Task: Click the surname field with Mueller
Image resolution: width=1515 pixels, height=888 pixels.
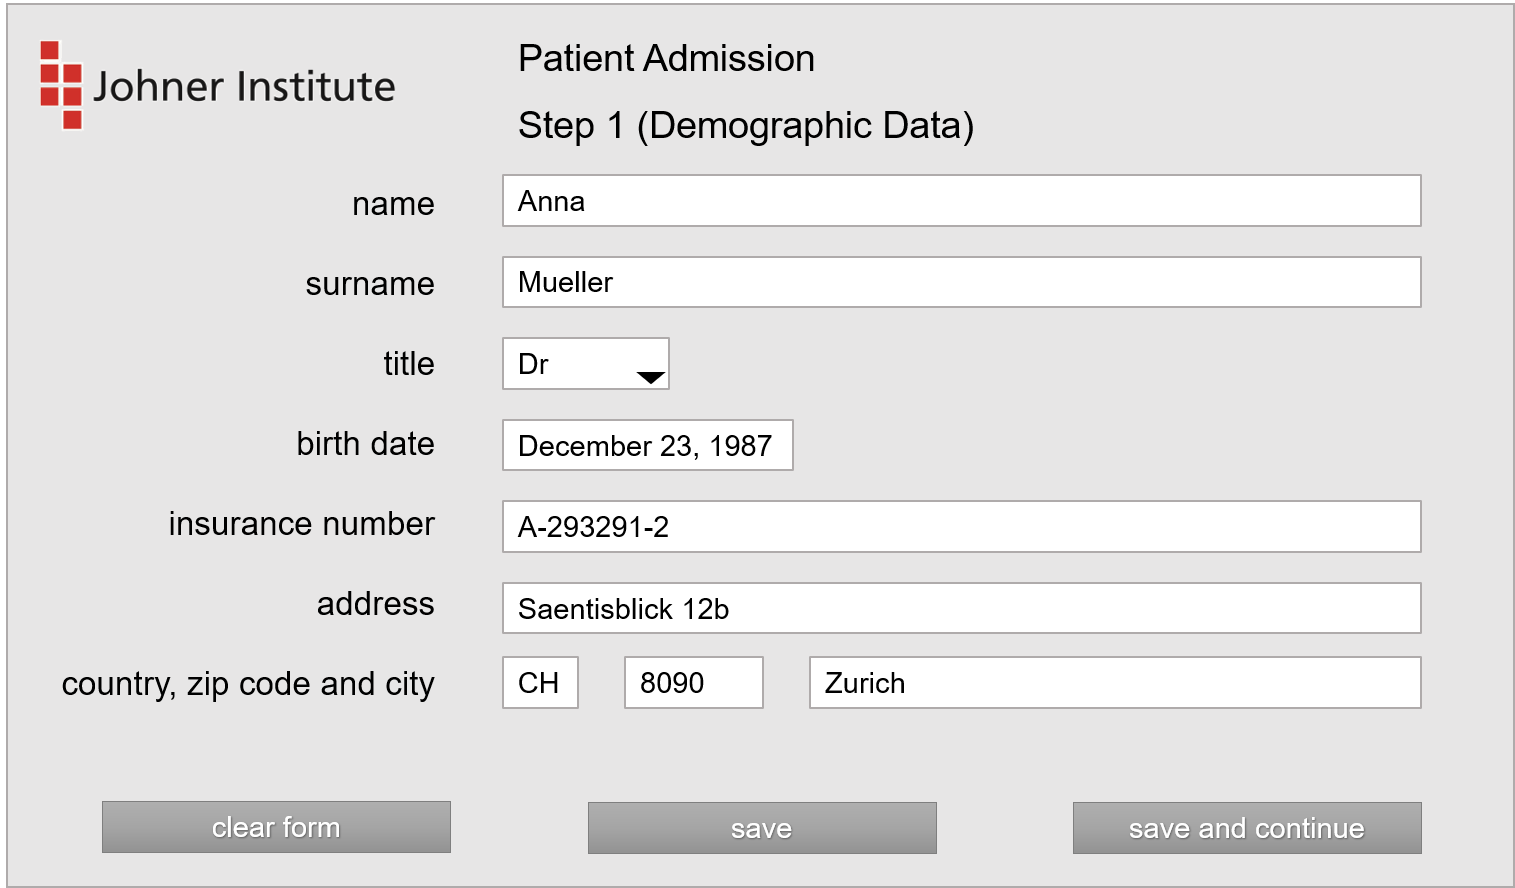Action: (x=960, y=282)
